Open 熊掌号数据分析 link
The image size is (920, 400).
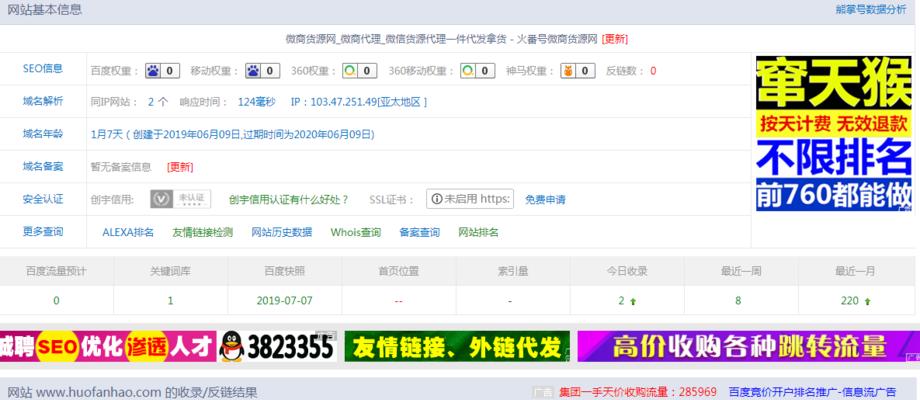pyautogui.click(x=871, y=9)
